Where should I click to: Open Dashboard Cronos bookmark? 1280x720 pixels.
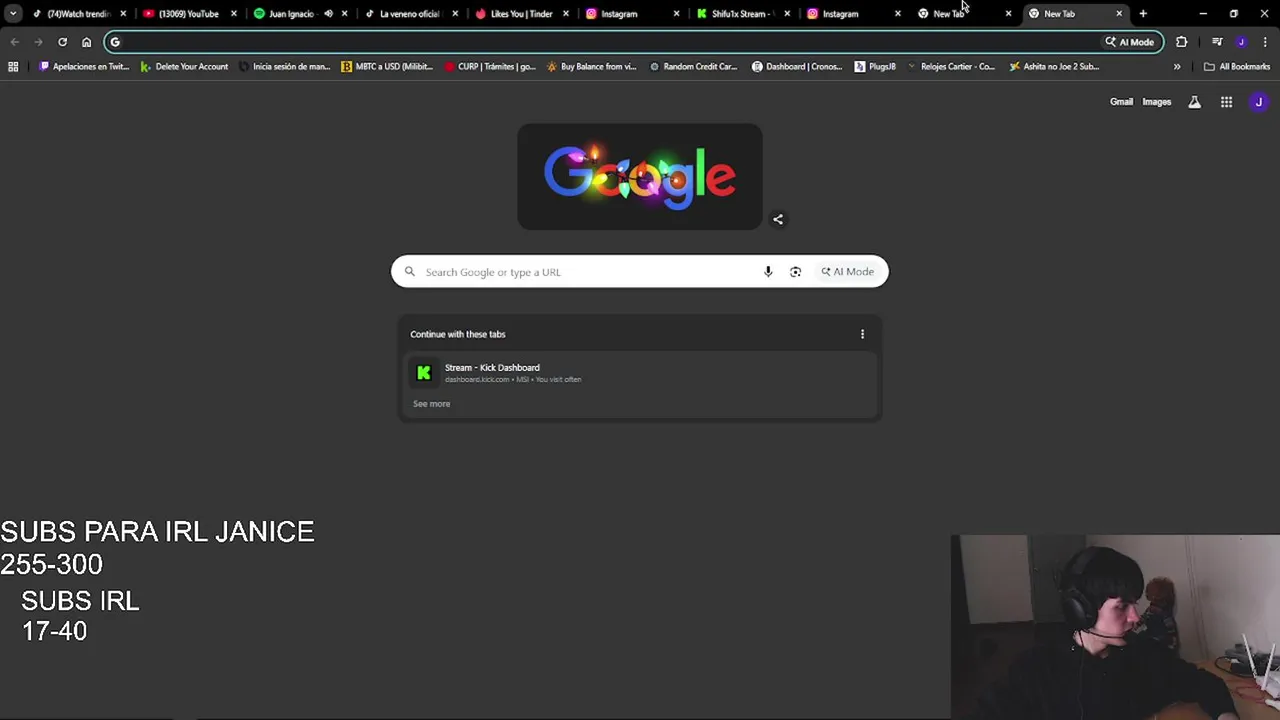[796, 67]
